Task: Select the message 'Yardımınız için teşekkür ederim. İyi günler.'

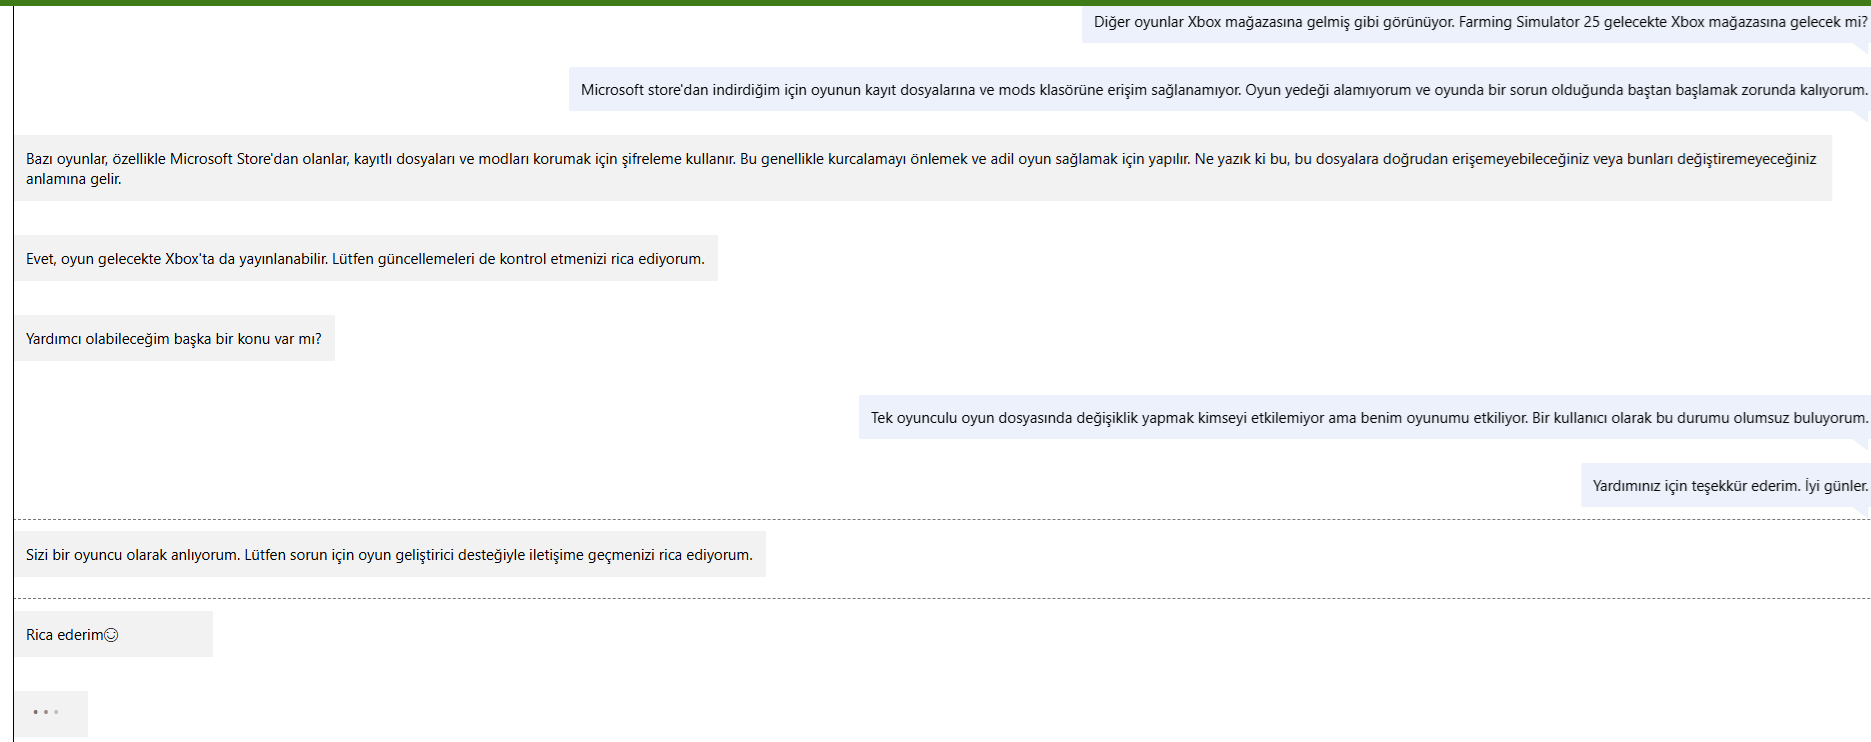Action: pos(1726,485)
